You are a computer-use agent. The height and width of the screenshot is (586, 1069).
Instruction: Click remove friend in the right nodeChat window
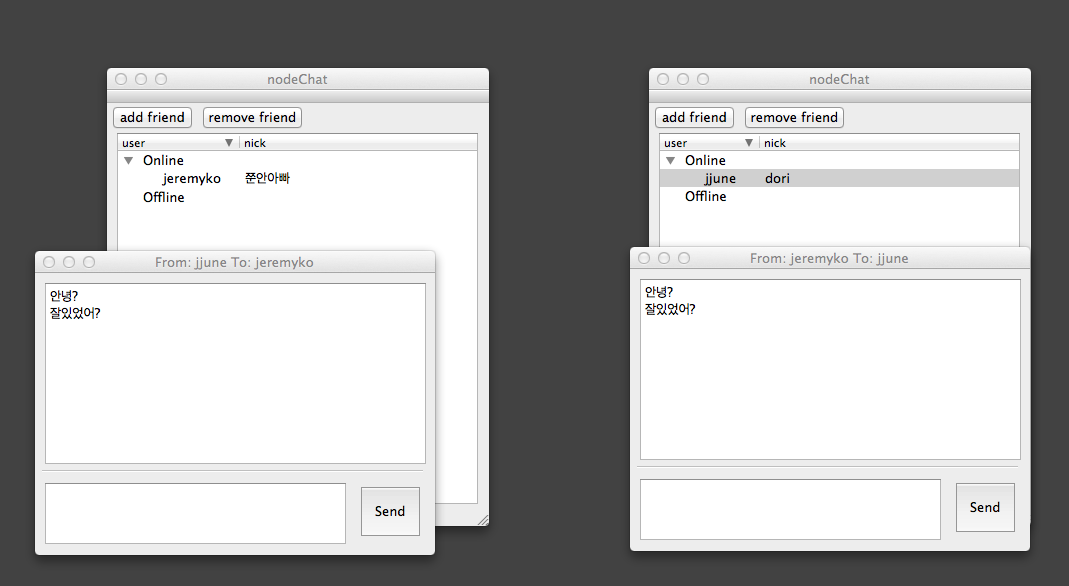[x=794, y=117]
